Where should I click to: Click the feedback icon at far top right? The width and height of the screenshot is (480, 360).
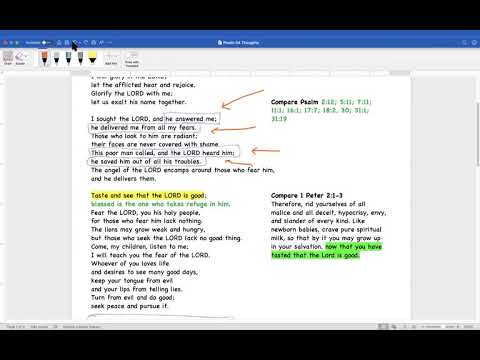[474, 43]
